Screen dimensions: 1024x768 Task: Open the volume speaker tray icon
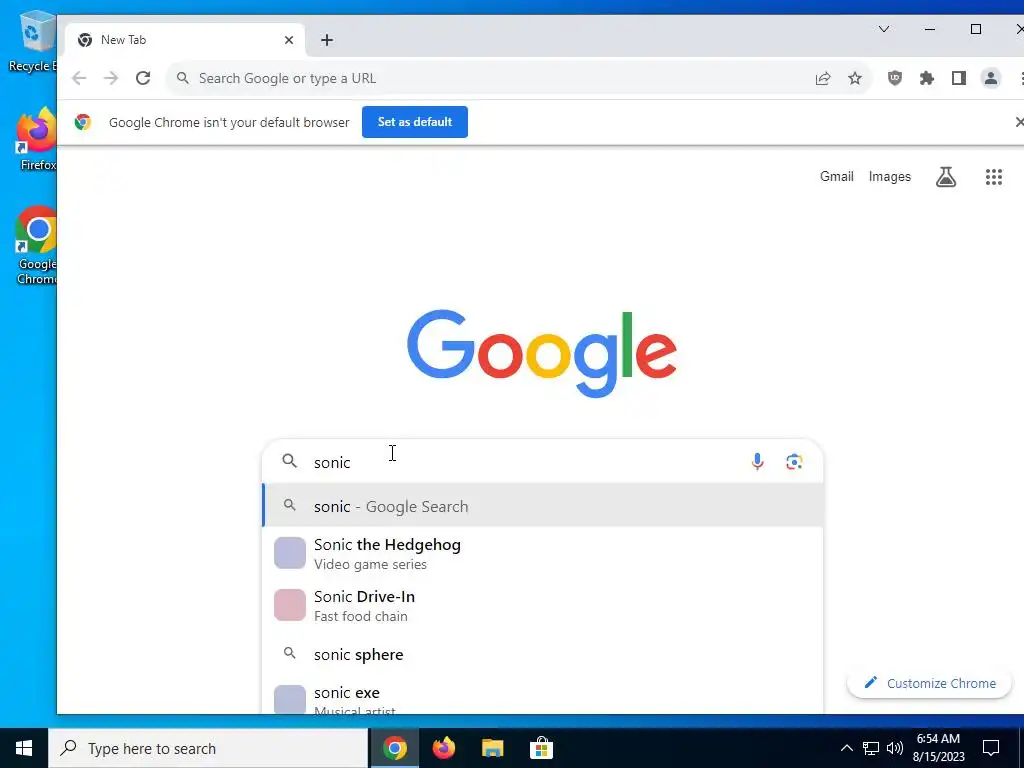coord(895,748)
